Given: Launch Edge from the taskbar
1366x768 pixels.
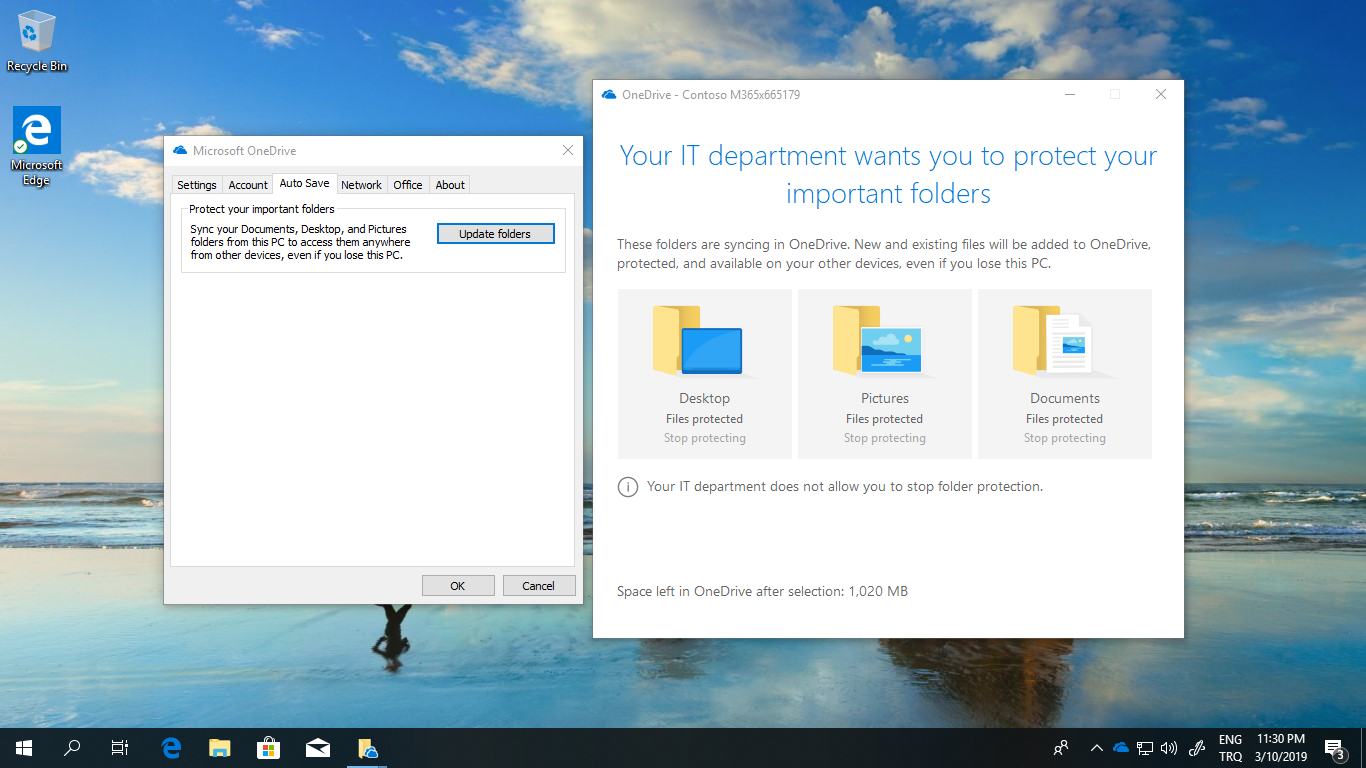Looking at the screenshot, I should coord(172,748).
